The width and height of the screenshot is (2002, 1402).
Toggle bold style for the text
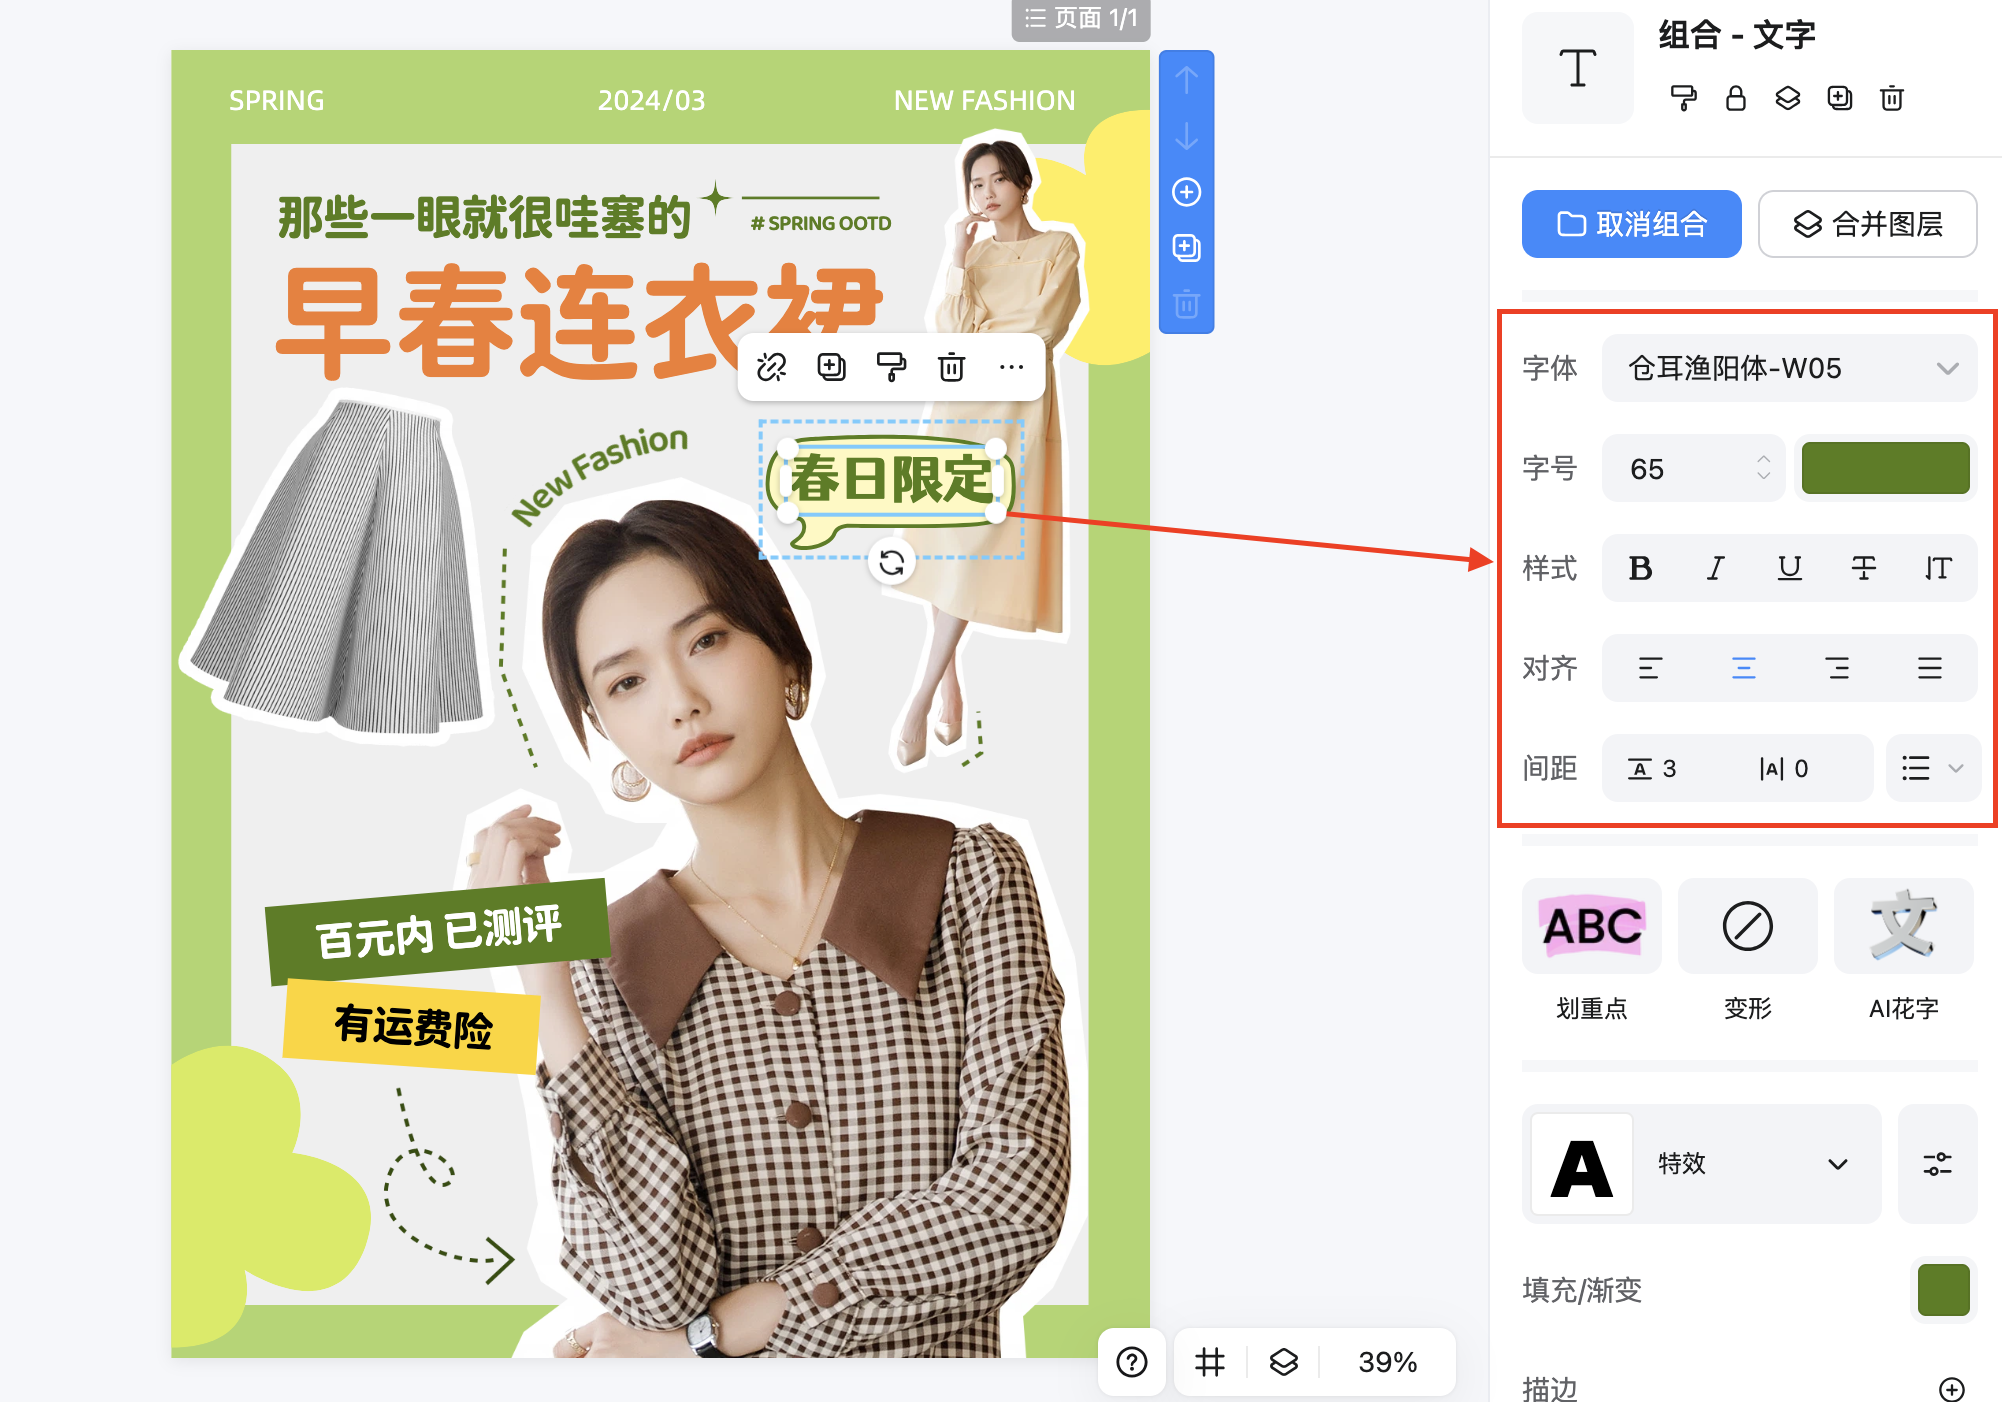[x=1640, y=568]
